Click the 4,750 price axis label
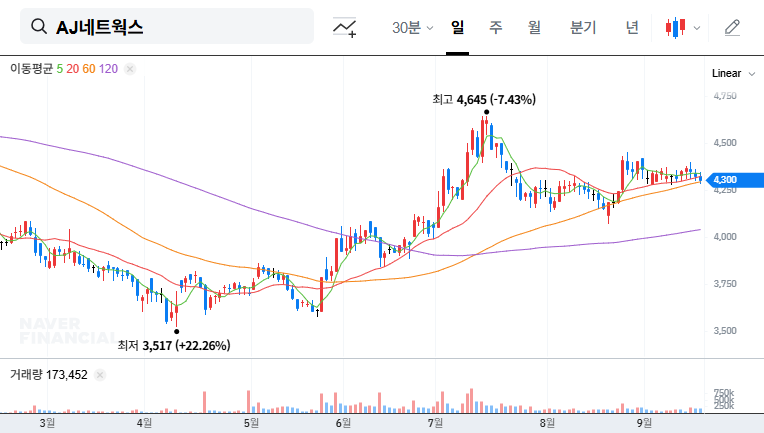 point(725,96)
